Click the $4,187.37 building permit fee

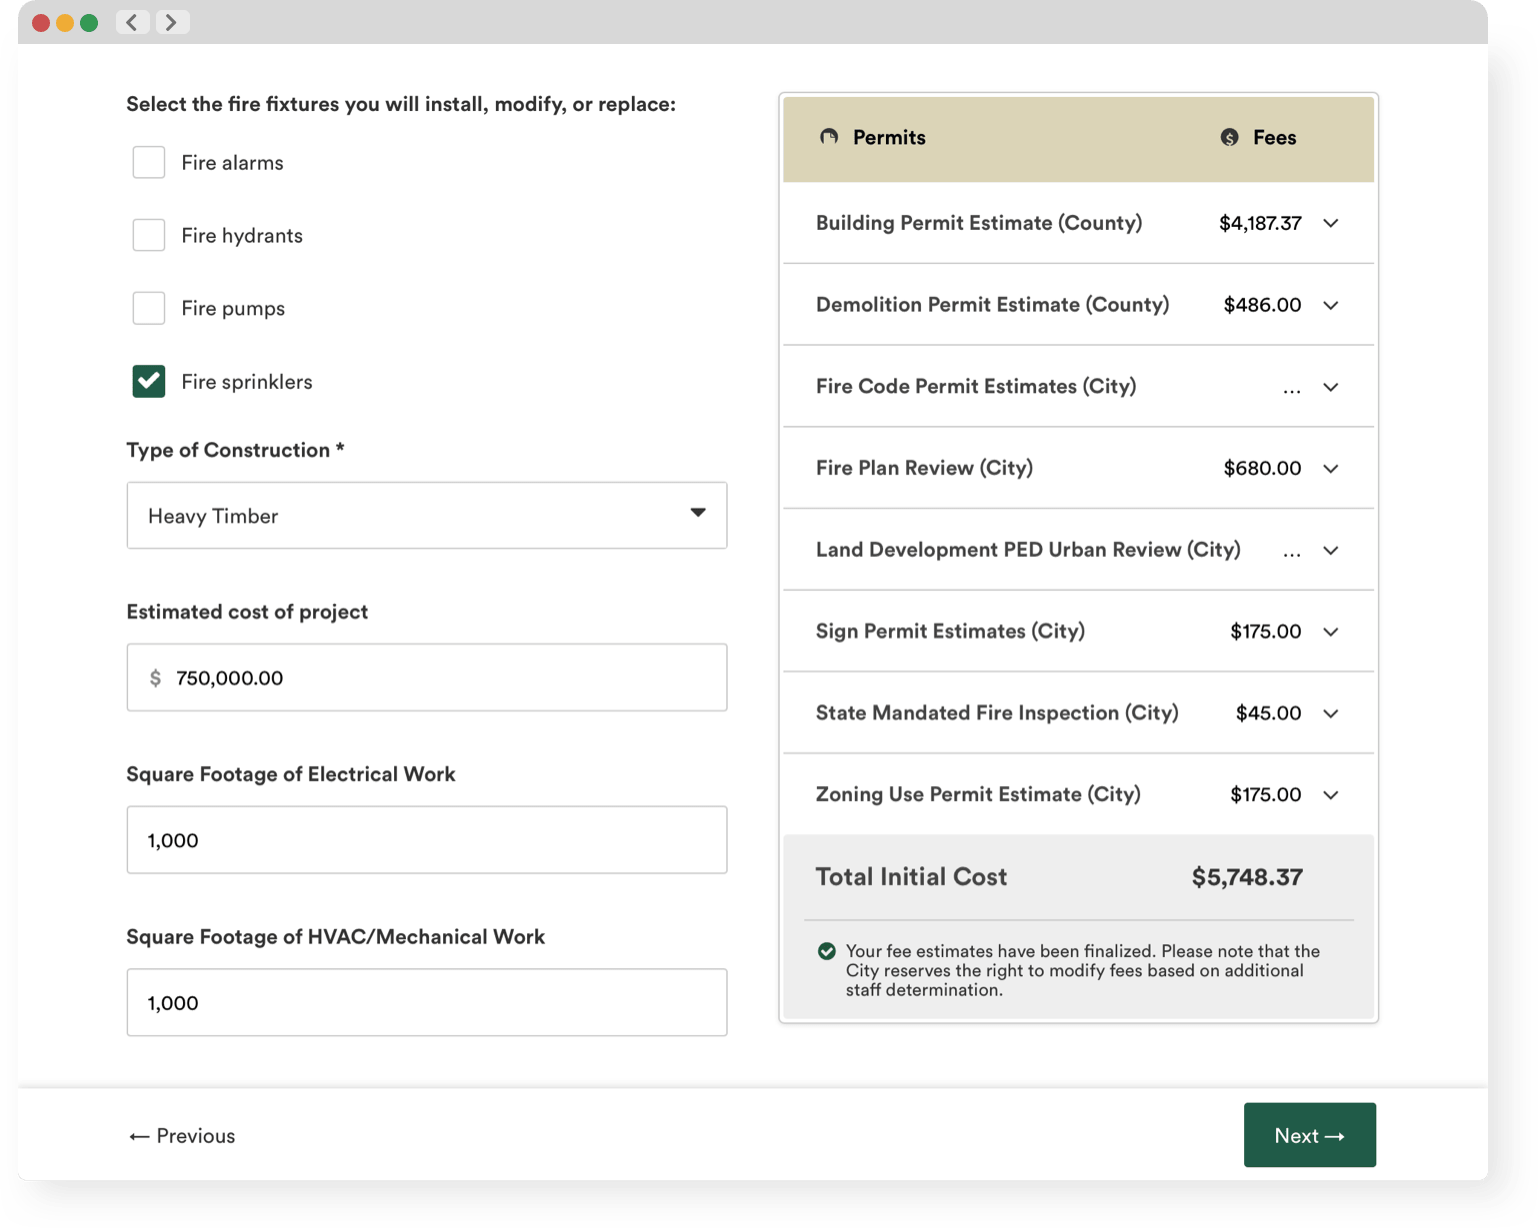coord(1260,223)
